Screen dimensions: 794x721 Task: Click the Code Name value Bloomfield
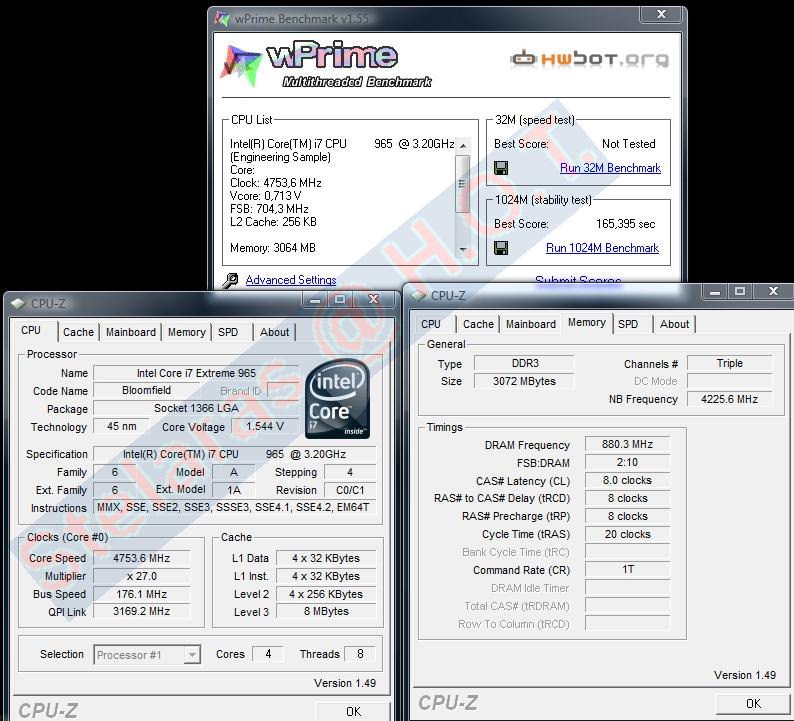pos(146,390)
